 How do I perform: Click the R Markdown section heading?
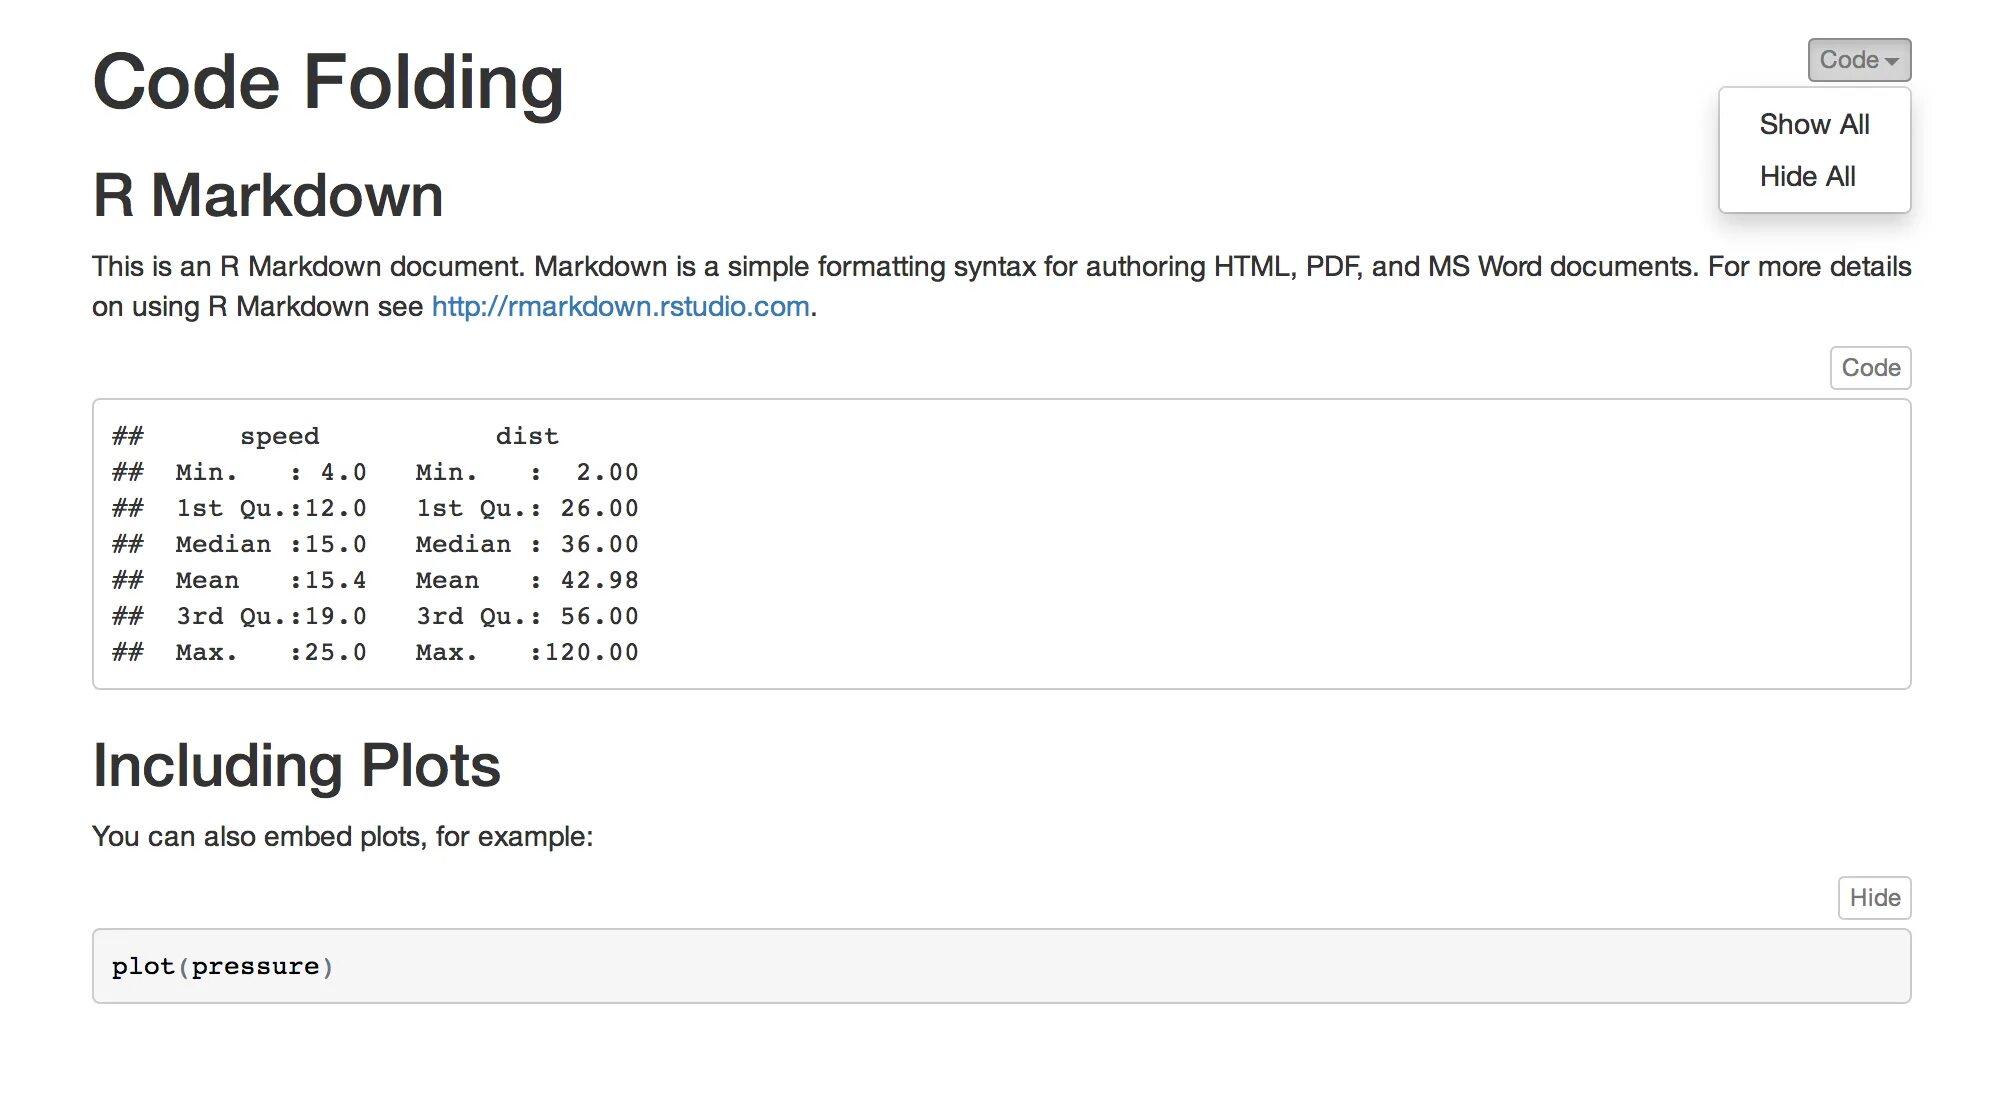point(270,195)
